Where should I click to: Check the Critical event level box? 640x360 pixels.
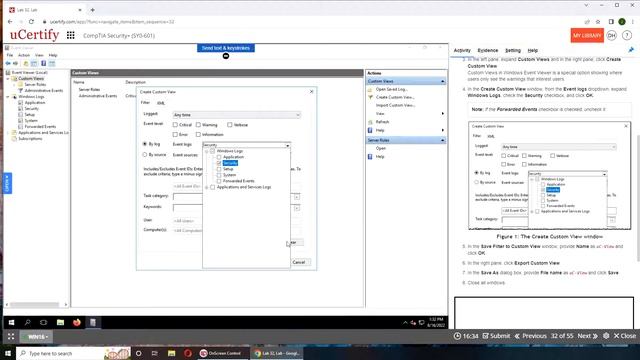(x=175, y=125)
